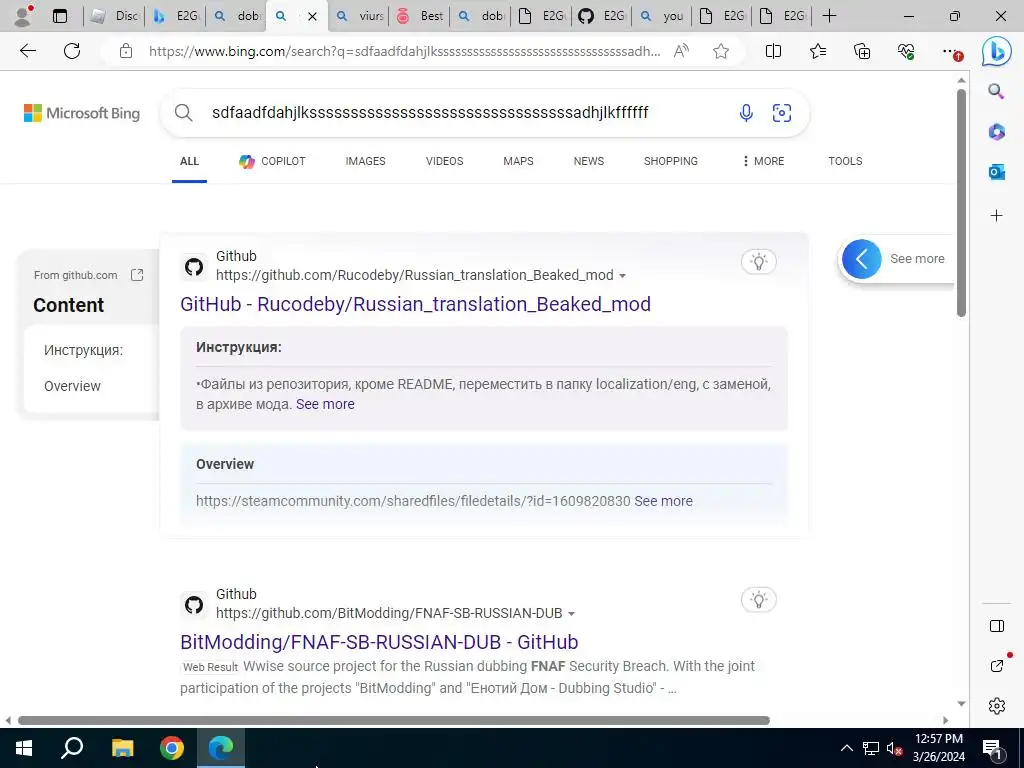Open Browser essentials heart icon
The image size is (1024, 768).
pos(906,51)
